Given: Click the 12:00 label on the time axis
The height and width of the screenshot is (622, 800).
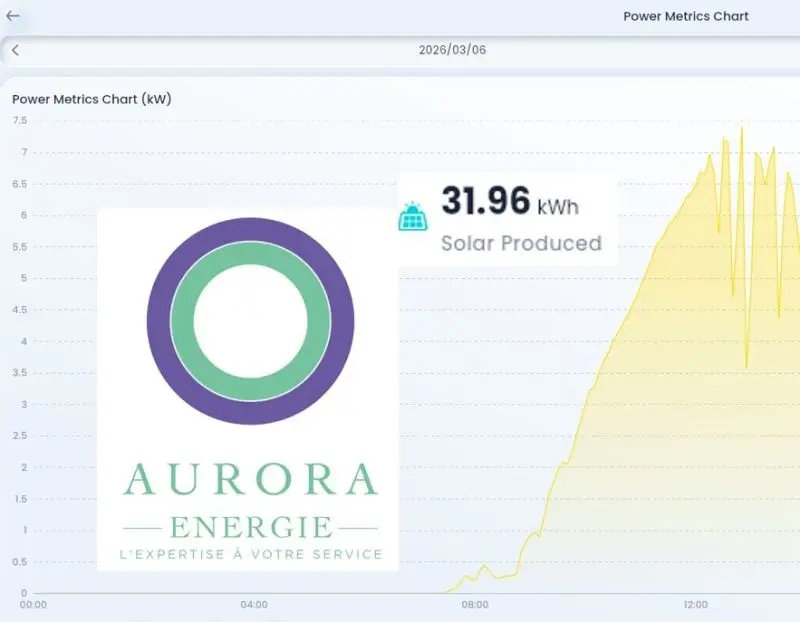Looking at the screenshot, I should pos(695,605).
